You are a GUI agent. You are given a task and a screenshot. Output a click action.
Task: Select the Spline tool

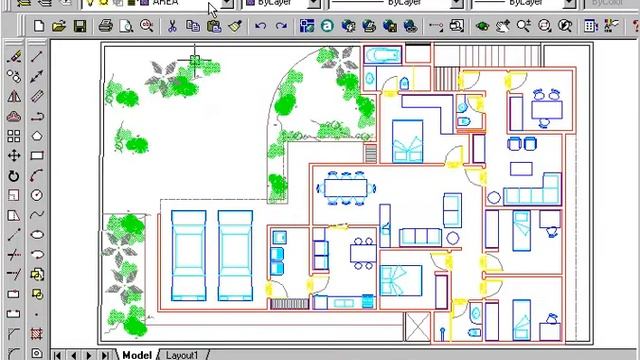tap(37, 215)
